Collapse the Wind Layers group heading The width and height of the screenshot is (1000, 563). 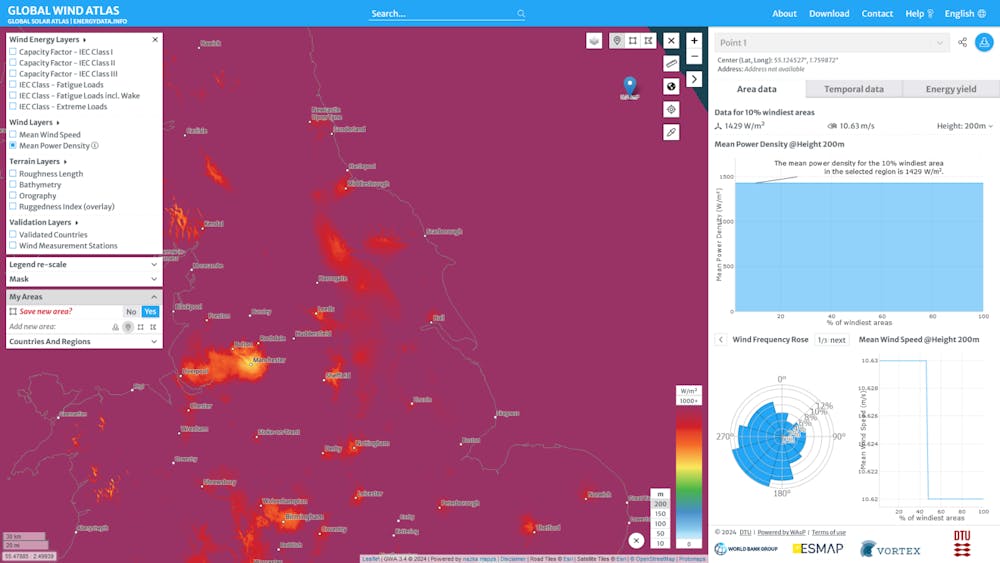(x=34, y=122)
